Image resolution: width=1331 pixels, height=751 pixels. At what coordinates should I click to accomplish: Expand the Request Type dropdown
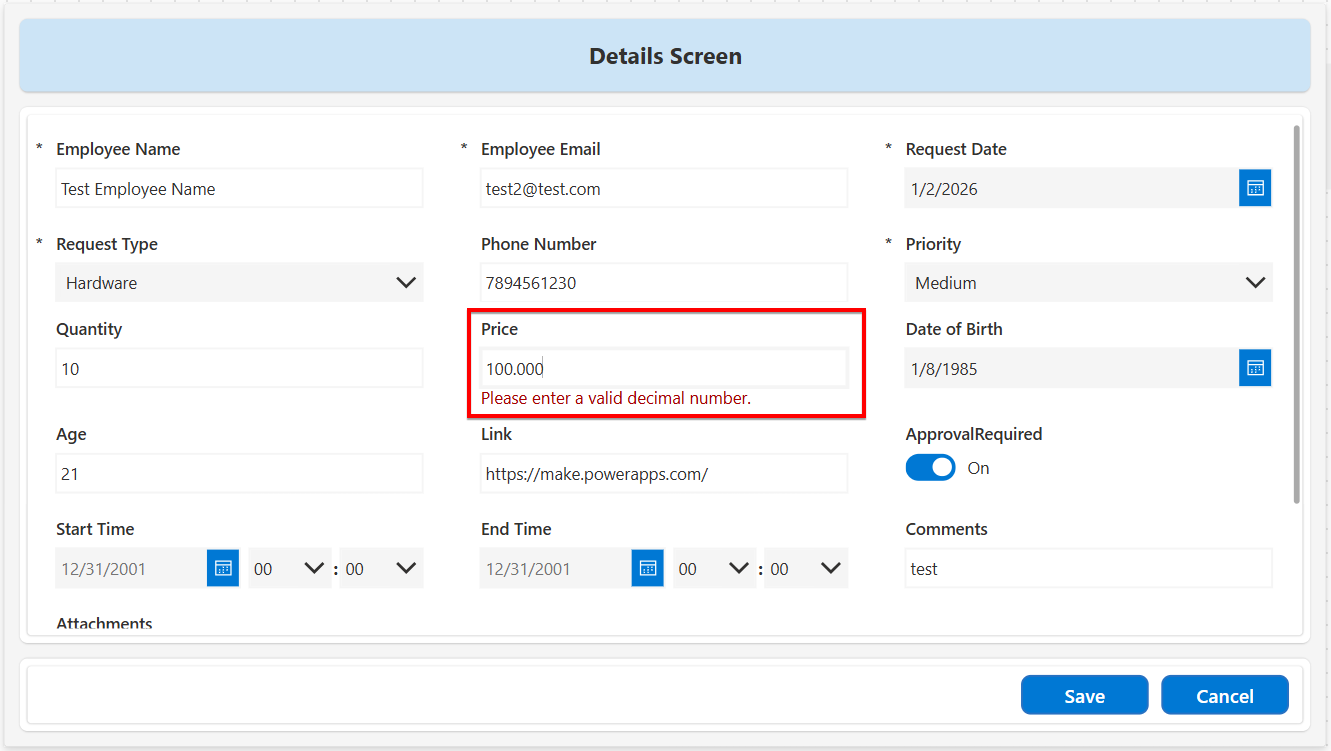click(239, 283)
